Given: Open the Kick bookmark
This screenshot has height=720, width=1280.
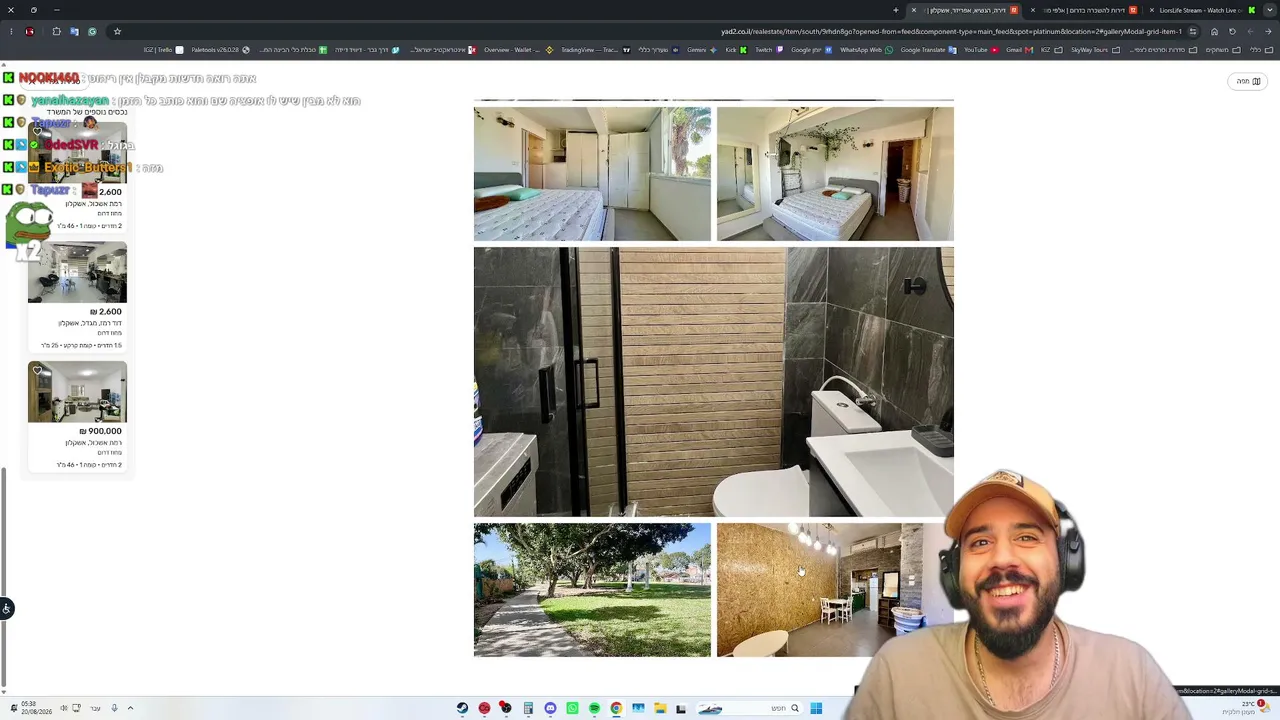Looking at the screenshot, I should point(735,50).
